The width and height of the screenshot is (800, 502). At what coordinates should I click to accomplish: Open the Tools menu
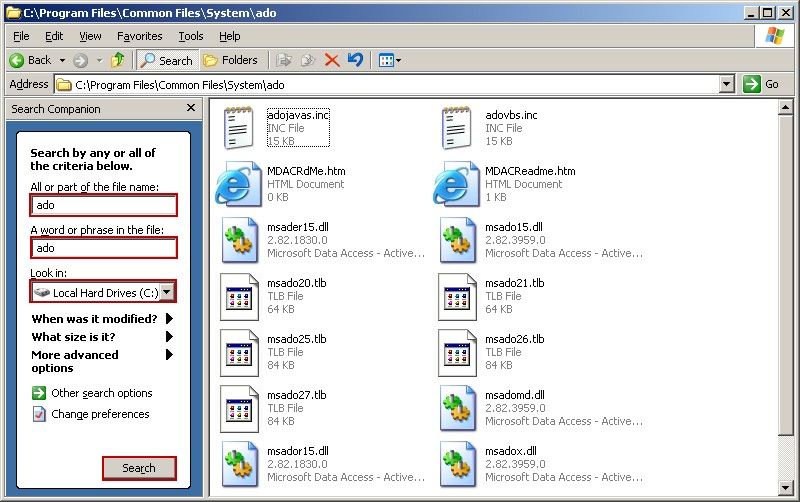191,36
